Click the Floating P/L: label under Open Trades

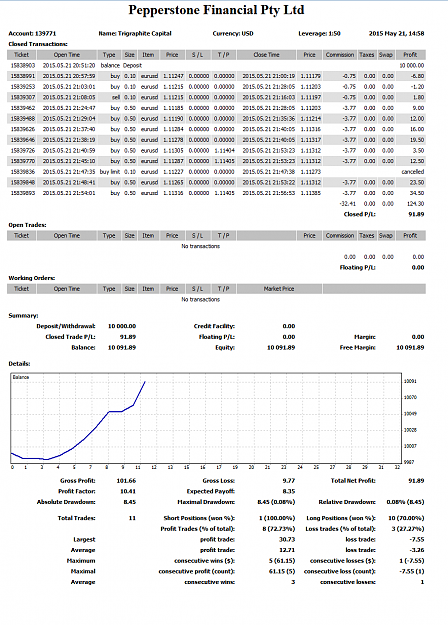[x=358, y=267]
